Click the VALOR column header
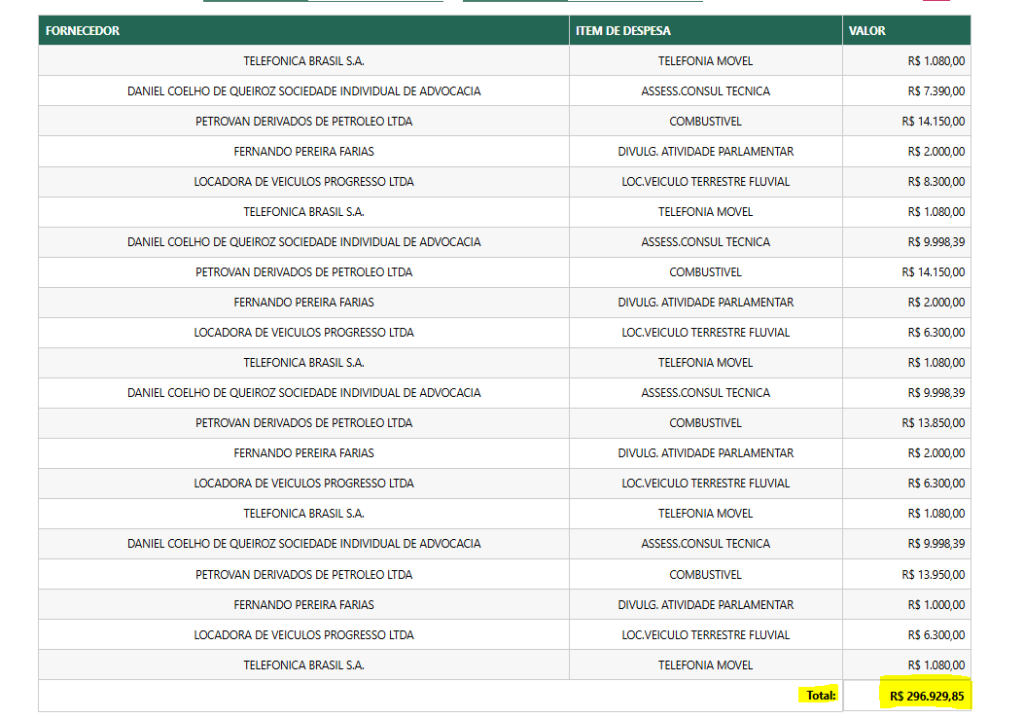 tap(867, 31)
